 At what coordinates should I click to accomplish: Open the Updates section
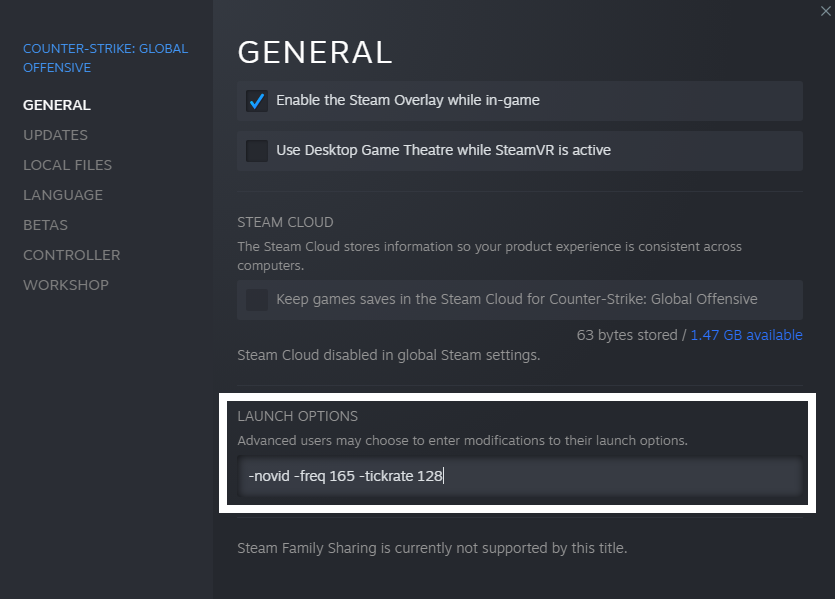55,135
